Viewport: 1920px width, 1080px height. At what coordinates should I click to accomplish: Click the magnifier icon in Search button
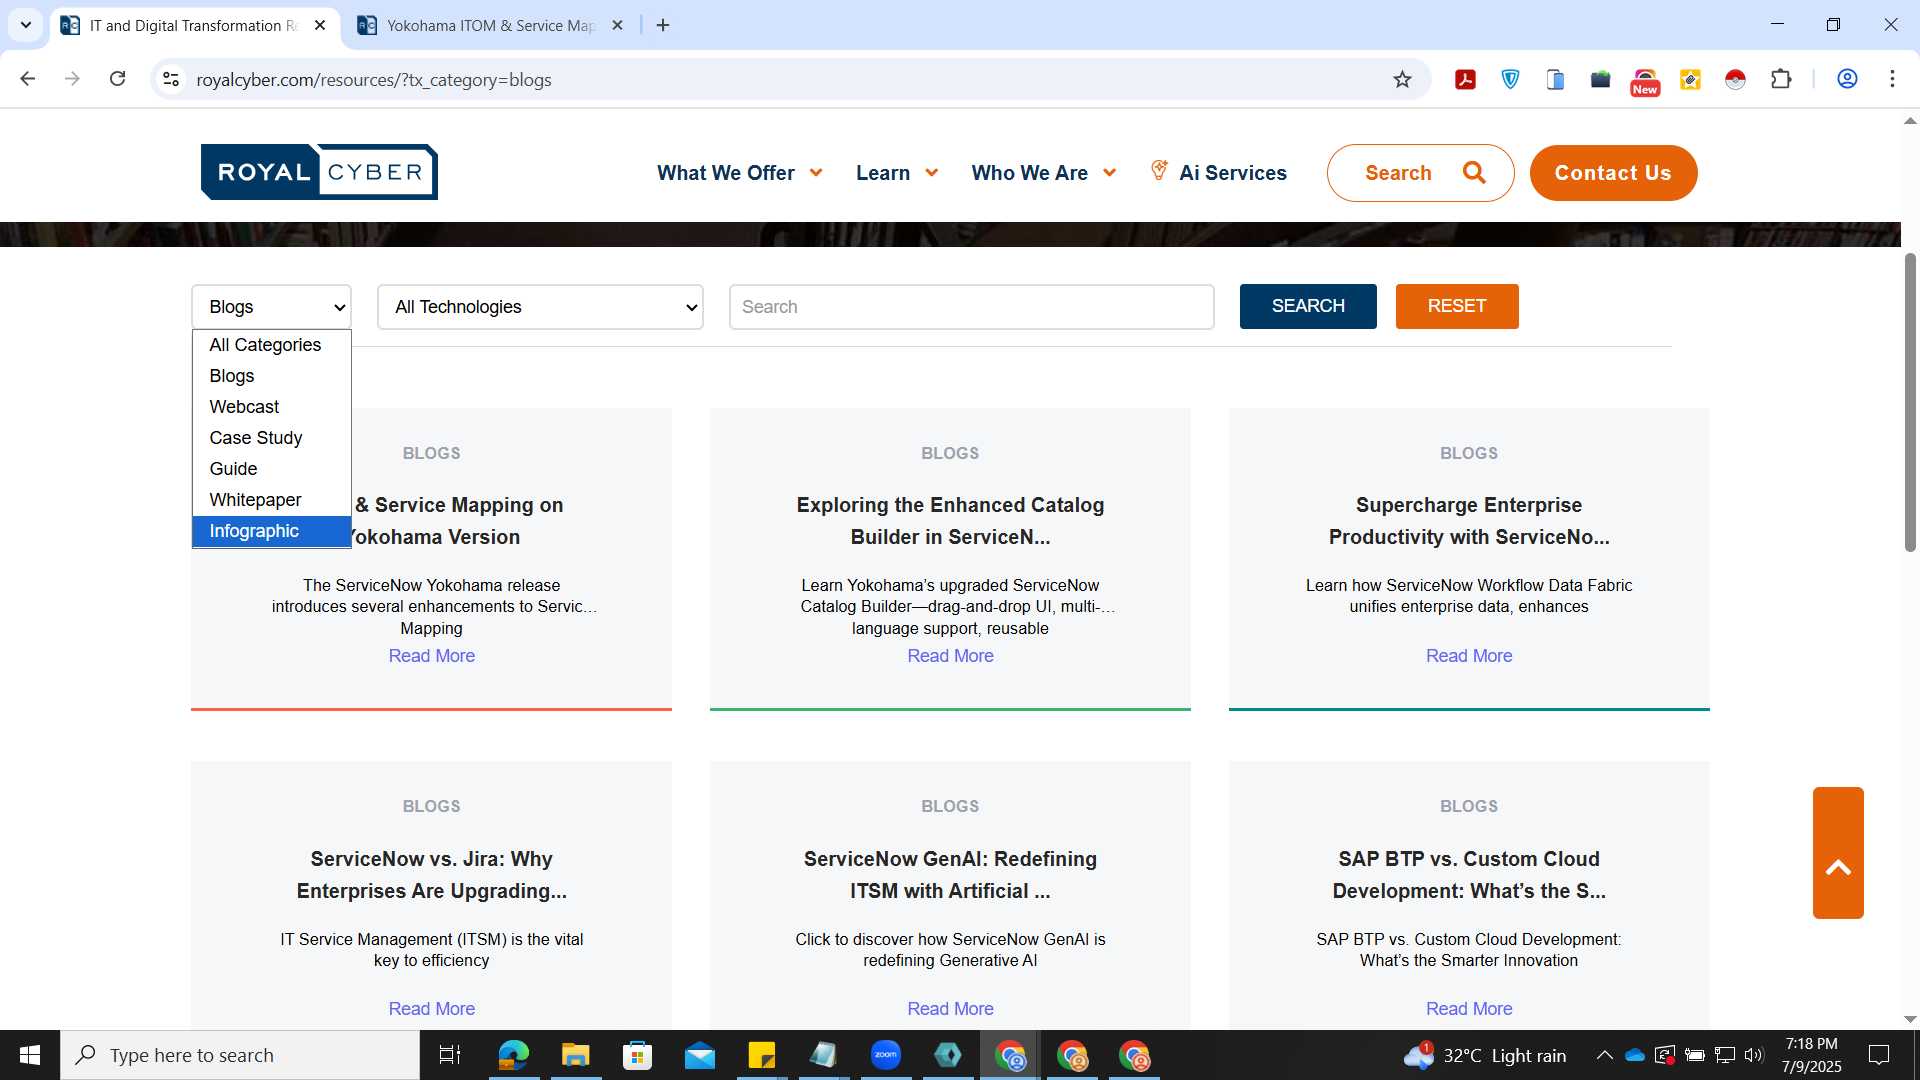point(1474,172)
